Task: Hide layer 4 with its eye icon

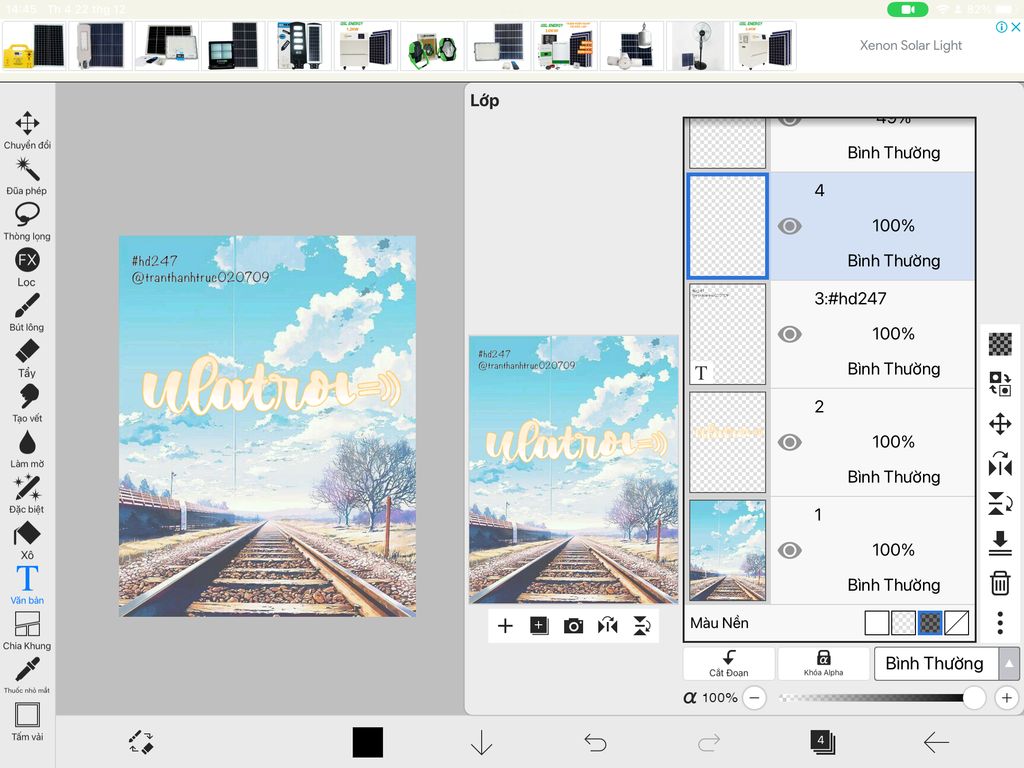Action: pyautogui.click(x=790, y=226)
